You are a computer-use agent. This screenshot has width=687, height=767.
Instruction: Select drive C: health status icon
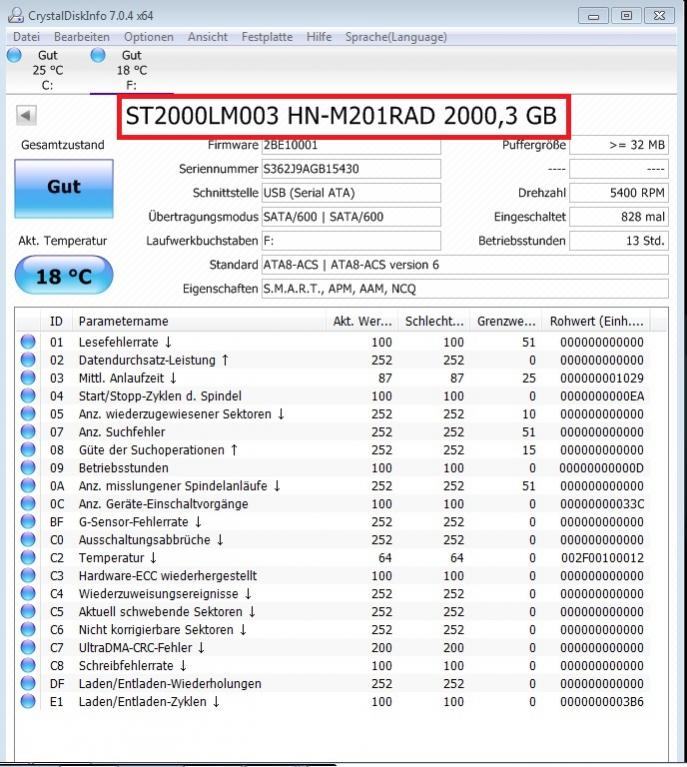point(14,55)
